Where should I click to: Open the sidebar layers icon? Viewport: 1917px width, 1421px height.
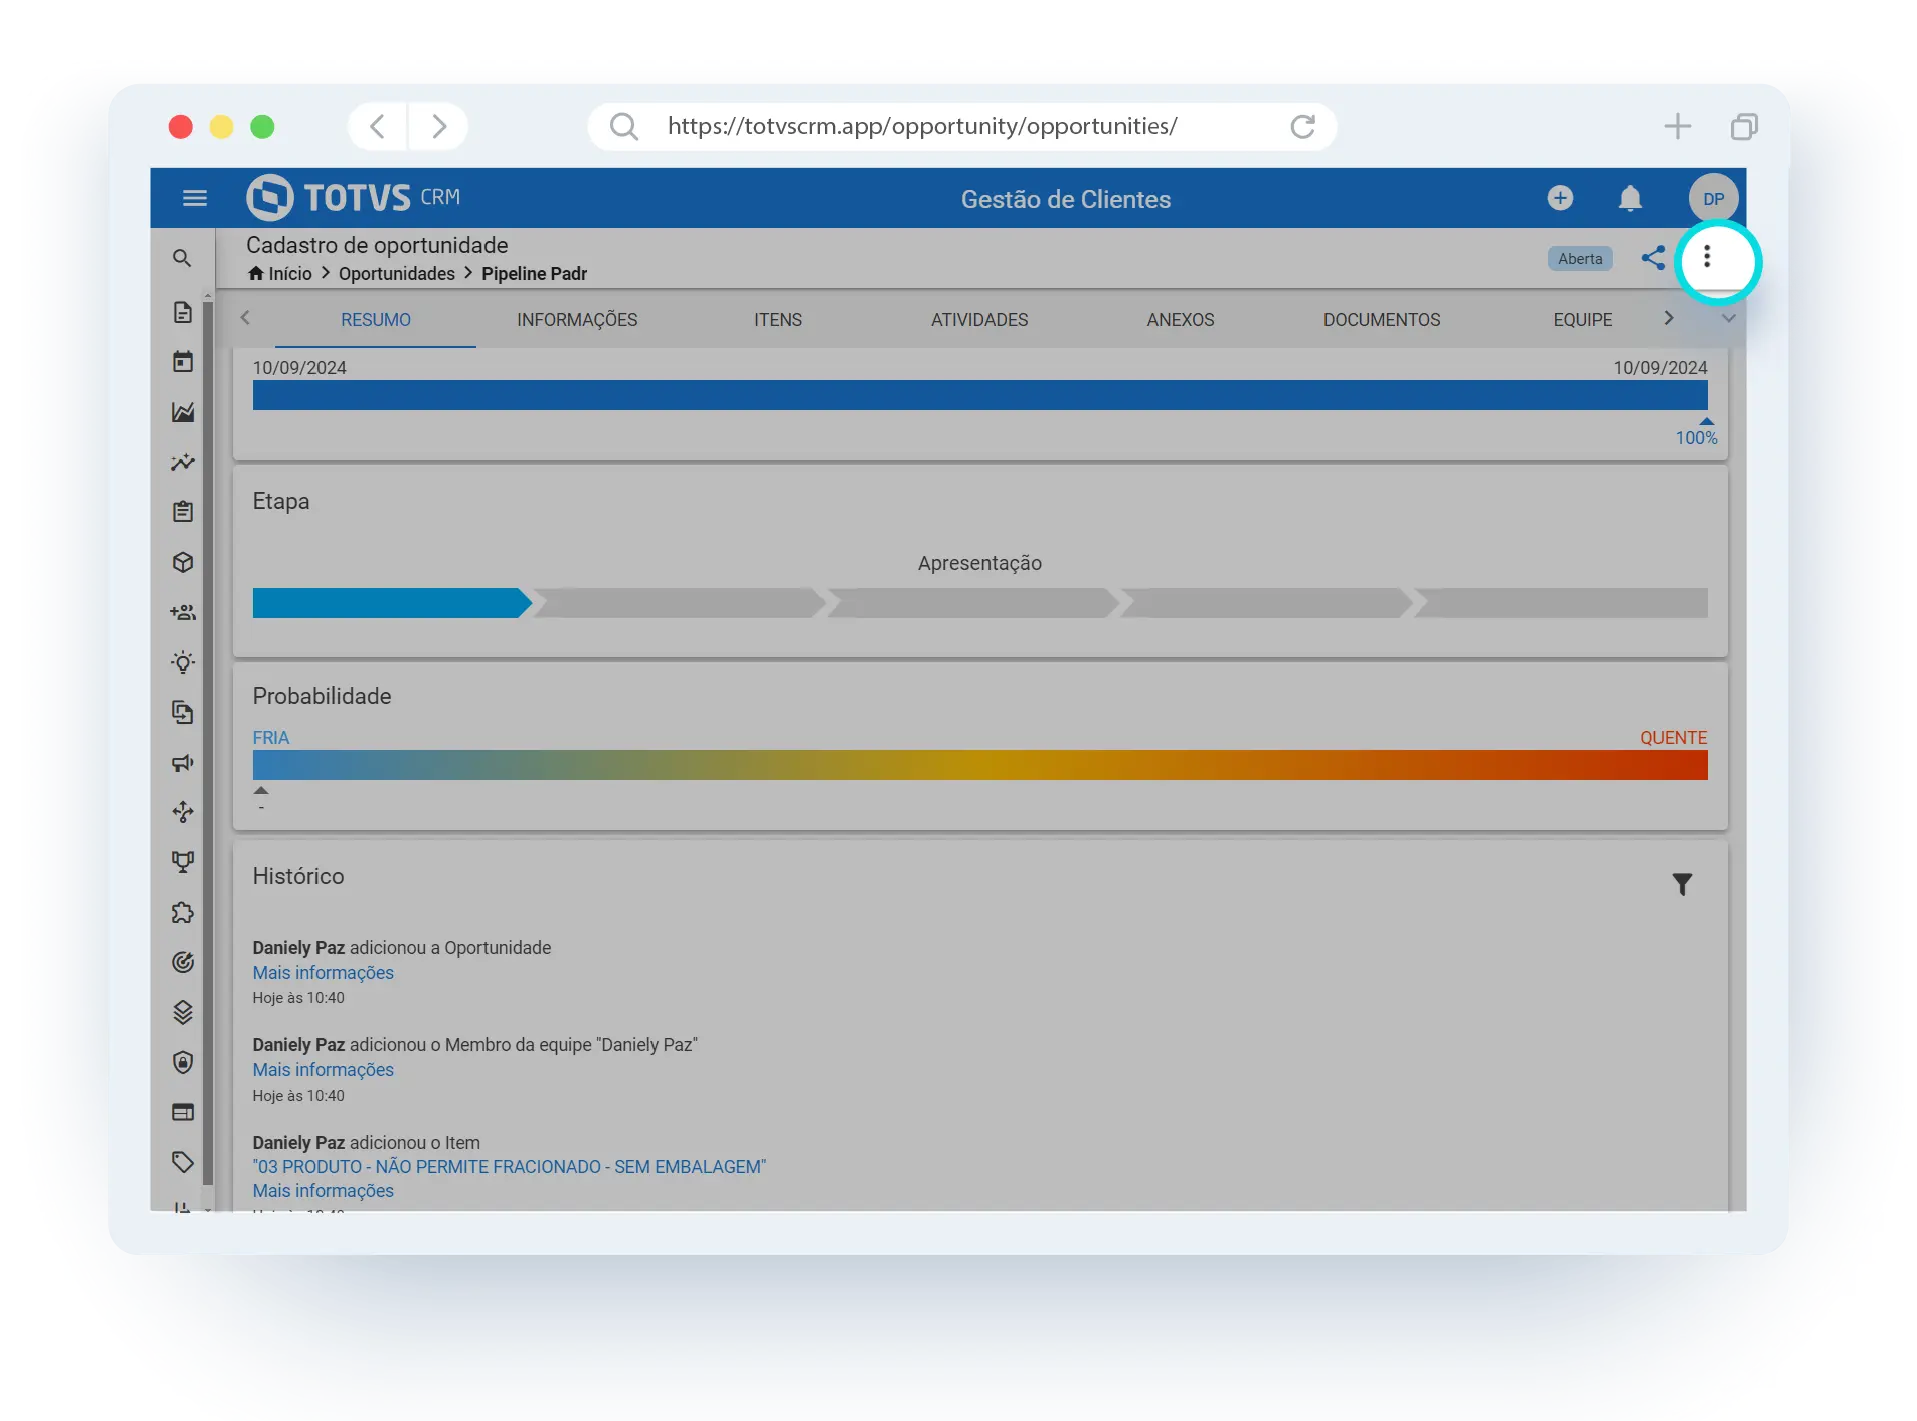pos(182,1012)
